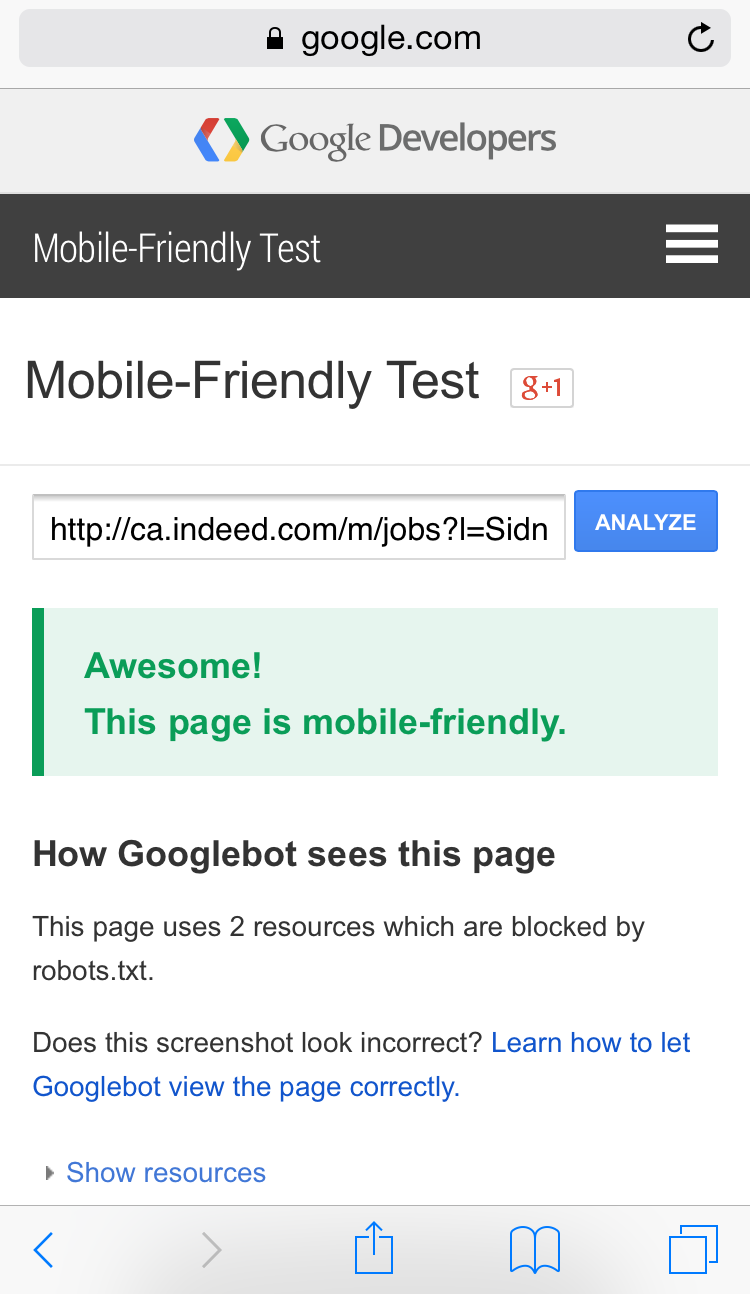Tap the Safari reload page icon
The width and height of the screenshot is (750, 1294).
coord(700,39)
